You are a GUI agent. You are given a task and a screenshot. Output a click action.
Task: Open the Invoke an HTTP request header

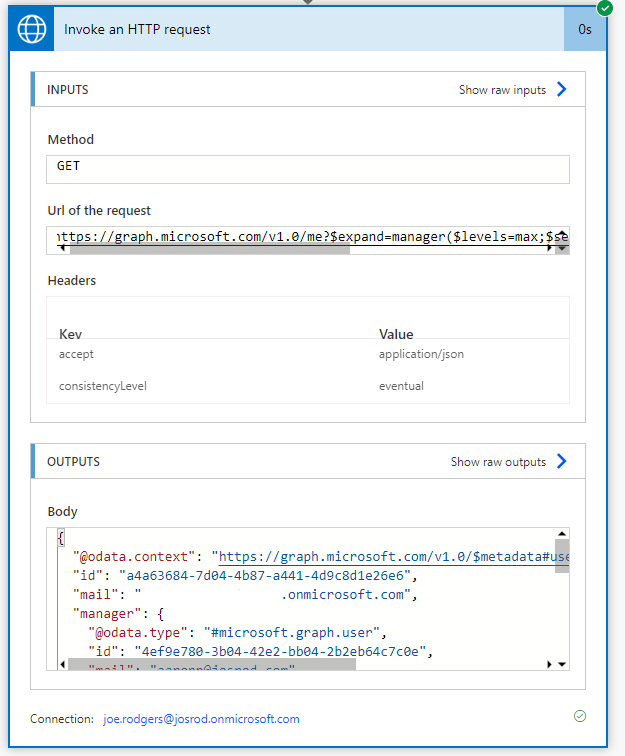click(x=309, y=29)
